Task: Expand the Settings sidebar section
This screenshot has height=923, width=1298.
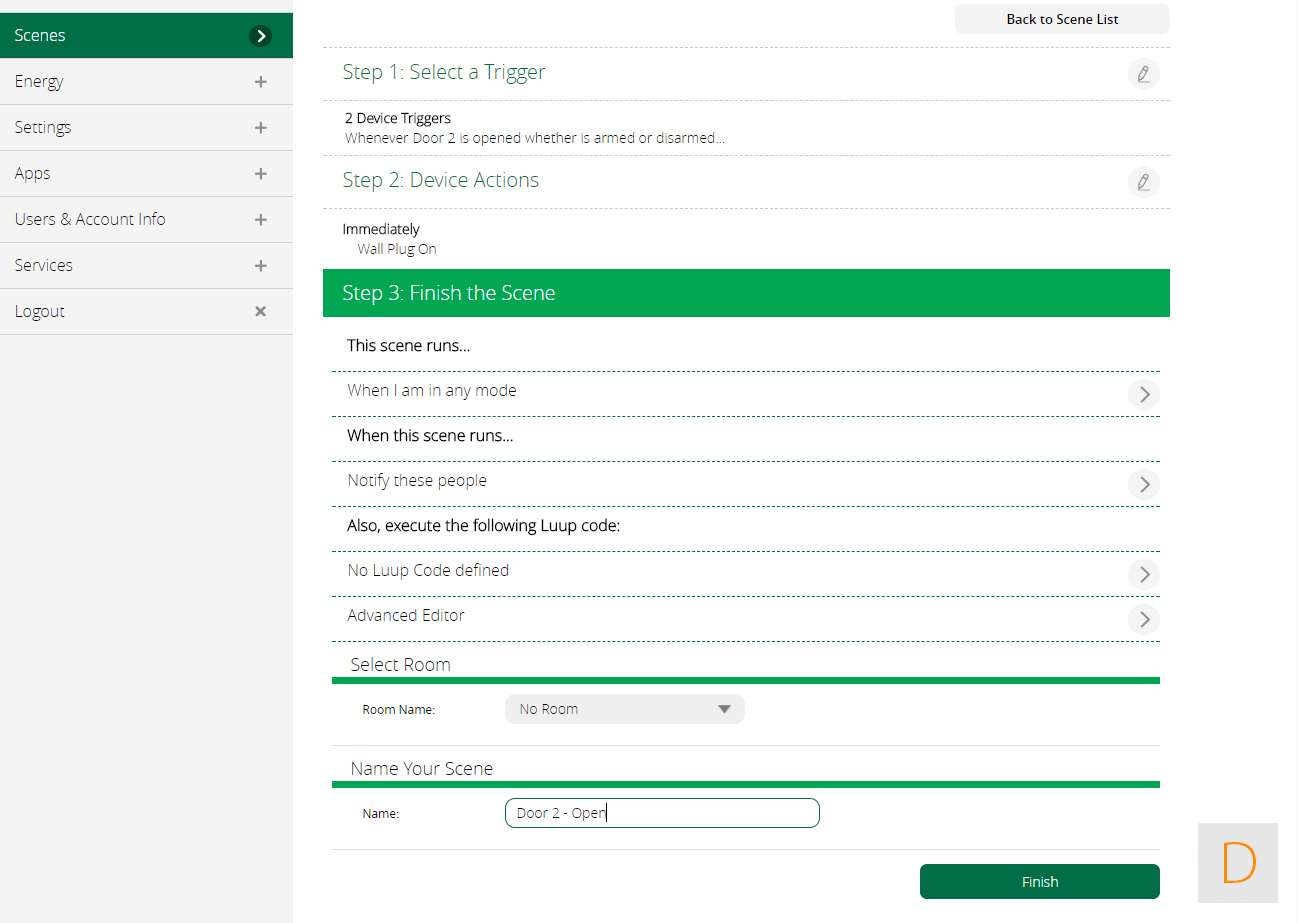Action: [x=260, y=128]
